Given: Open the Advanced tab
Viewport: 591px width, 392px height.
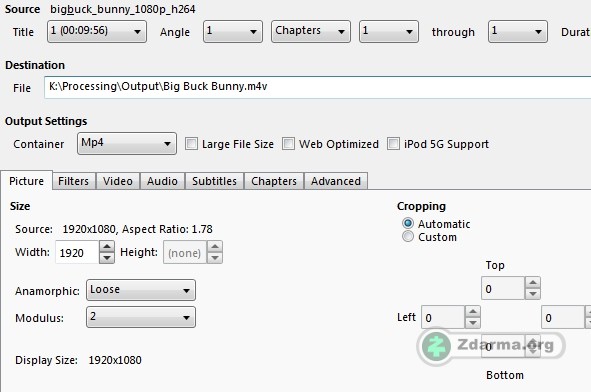Looking at the screenshot, I should pos(336,181).
